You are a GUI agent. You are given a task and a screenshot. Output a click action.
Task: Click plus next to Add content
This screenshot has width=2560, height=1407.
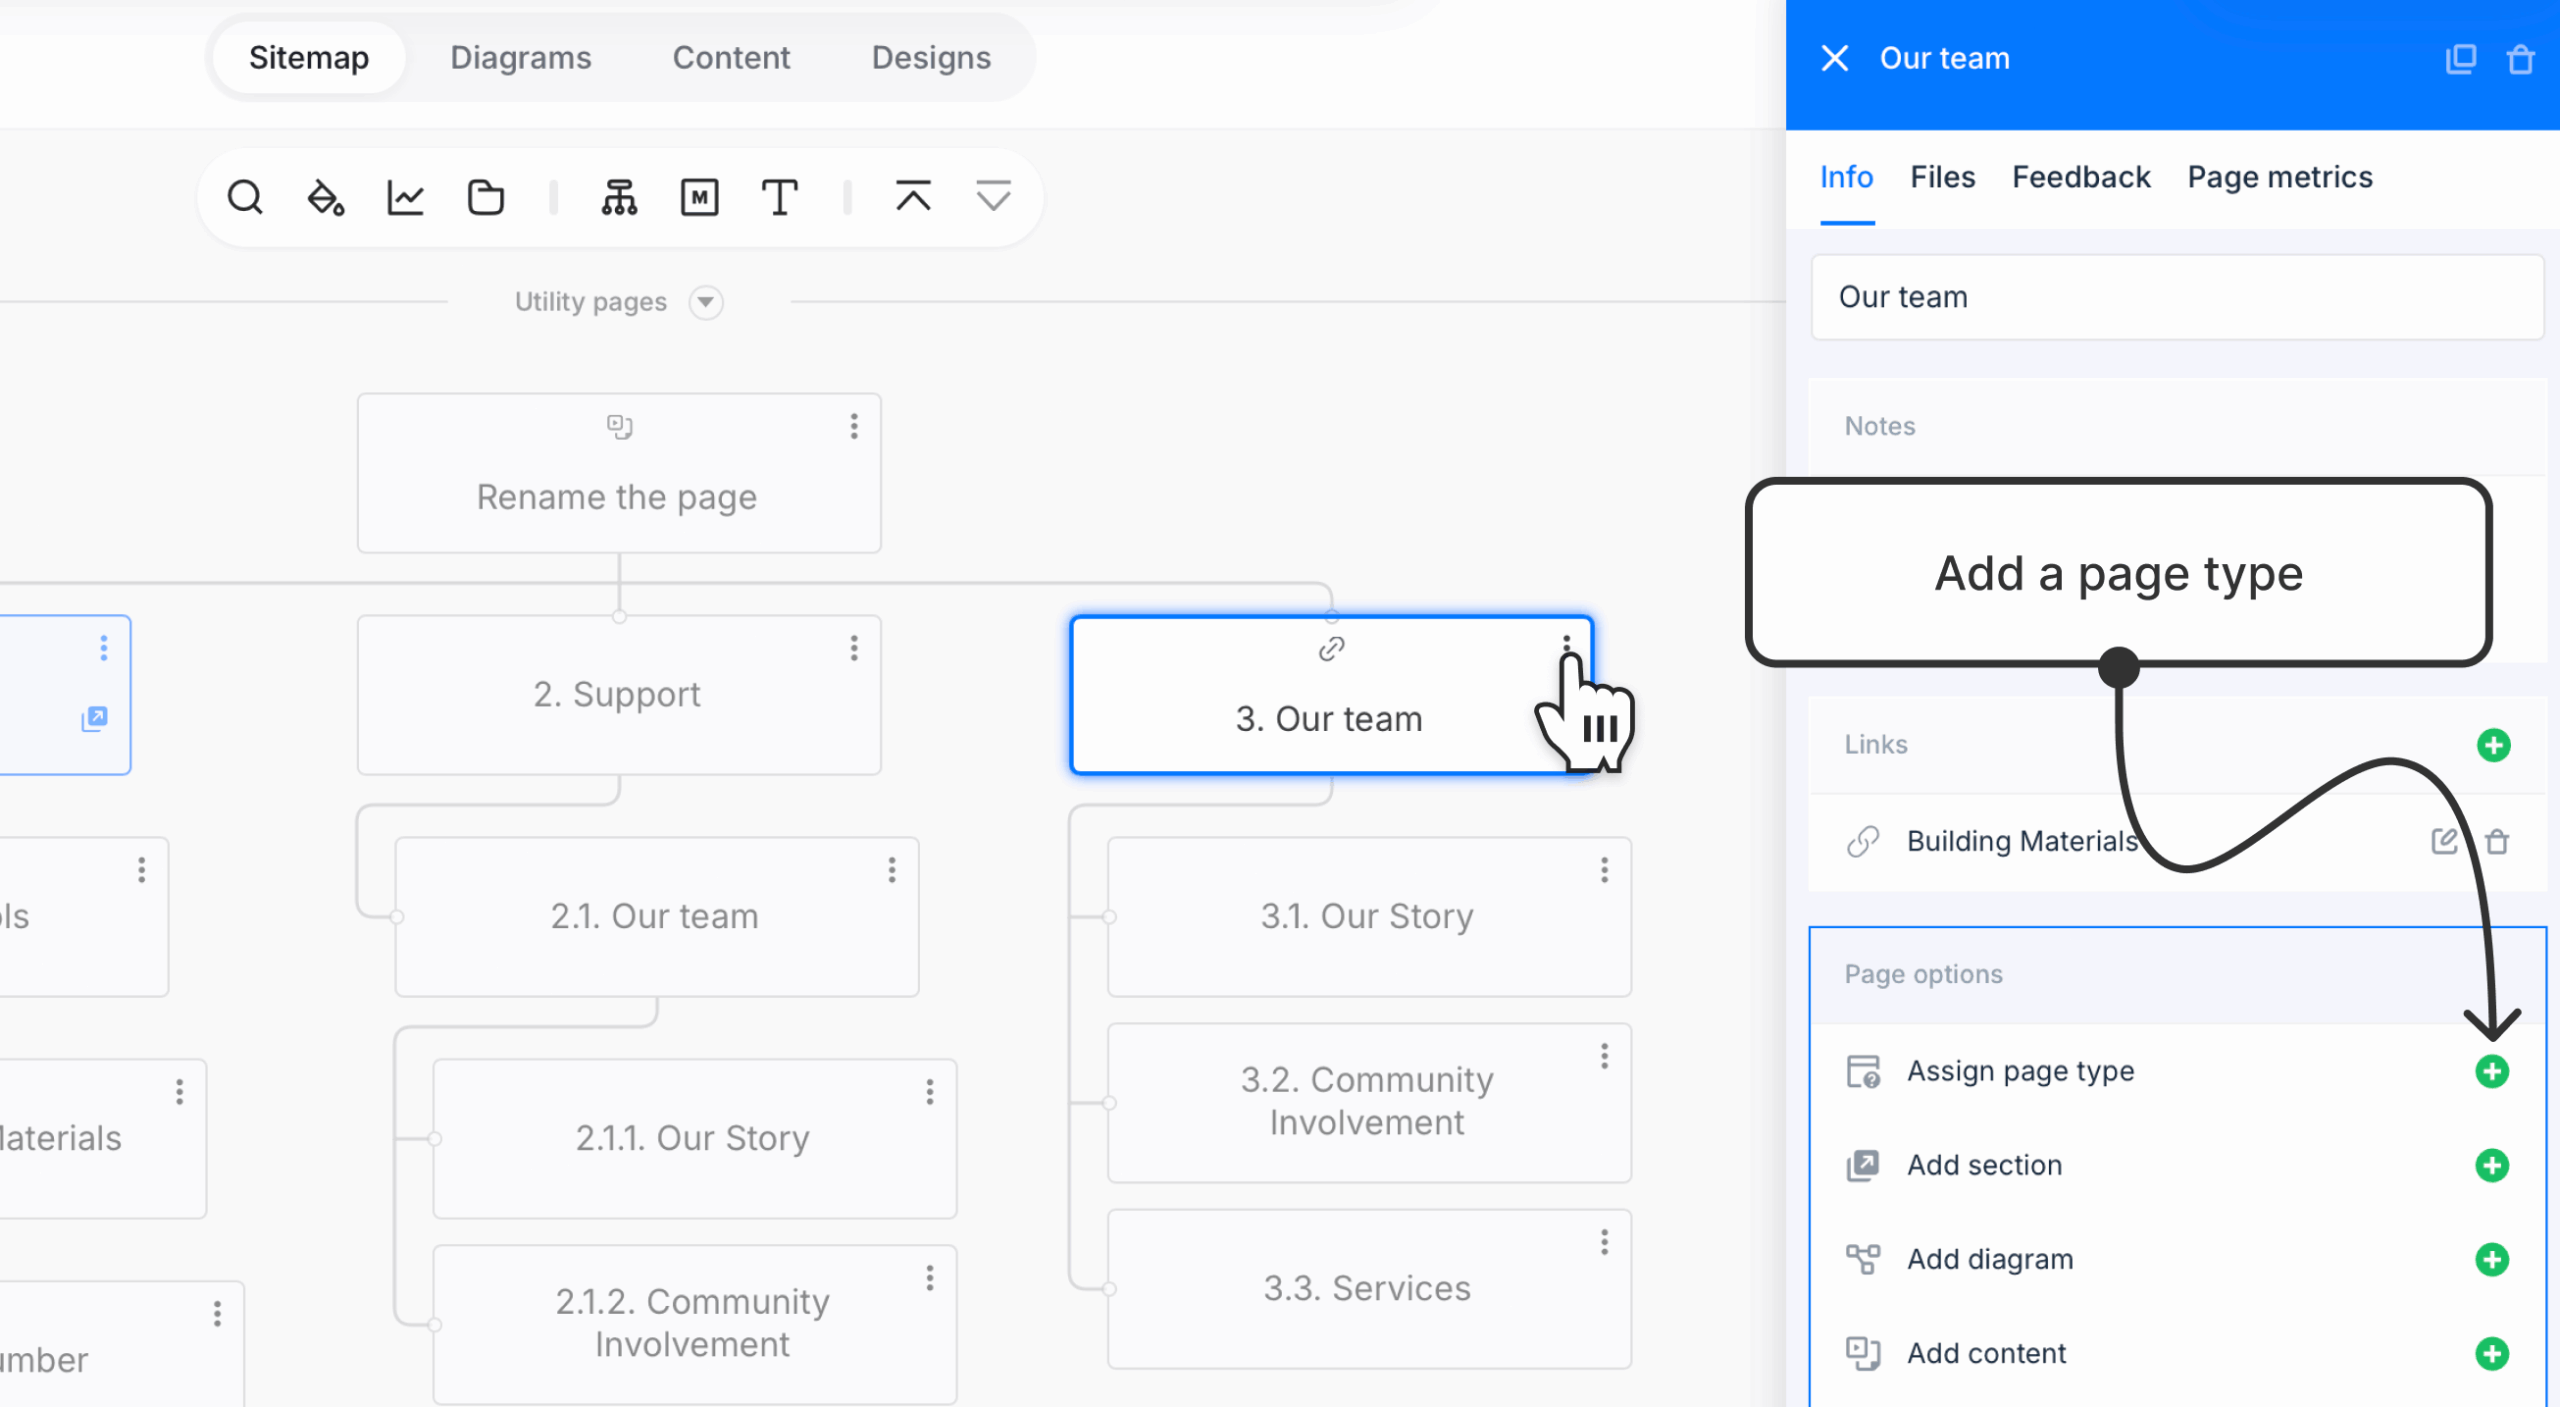tap(2491, 1353)
